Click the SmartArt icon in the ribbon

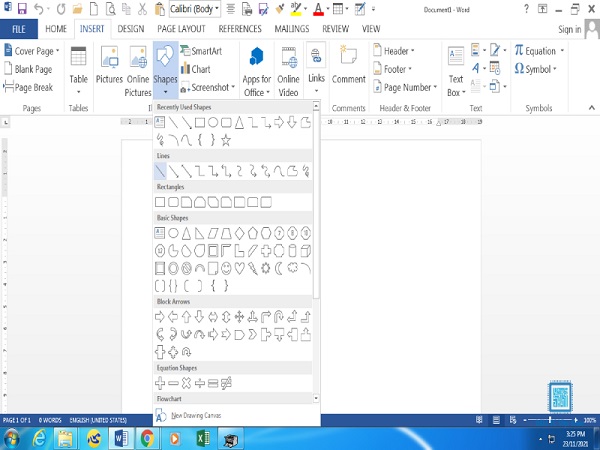[x=201, y=51]
